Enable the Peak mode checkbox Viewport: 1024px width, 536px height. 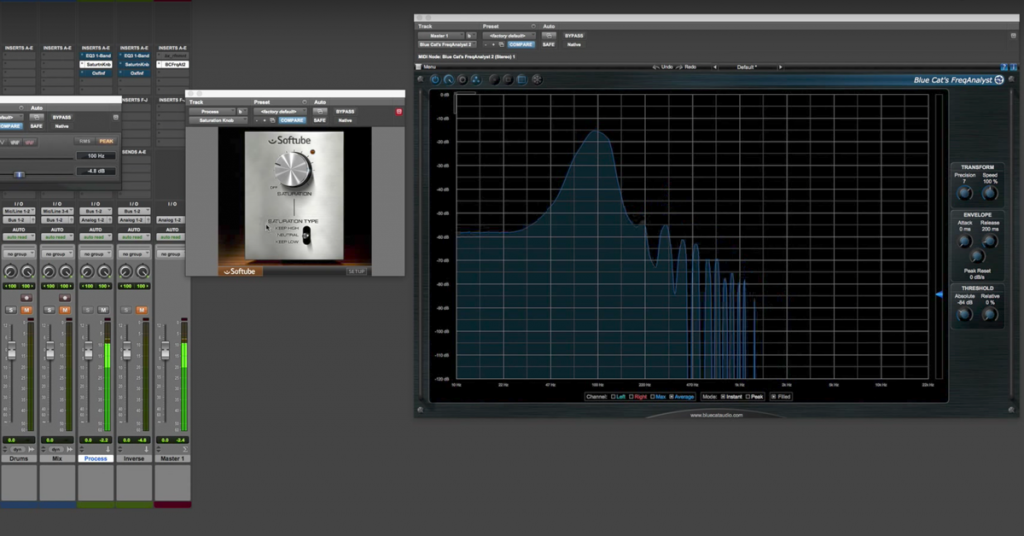point(748,396)
